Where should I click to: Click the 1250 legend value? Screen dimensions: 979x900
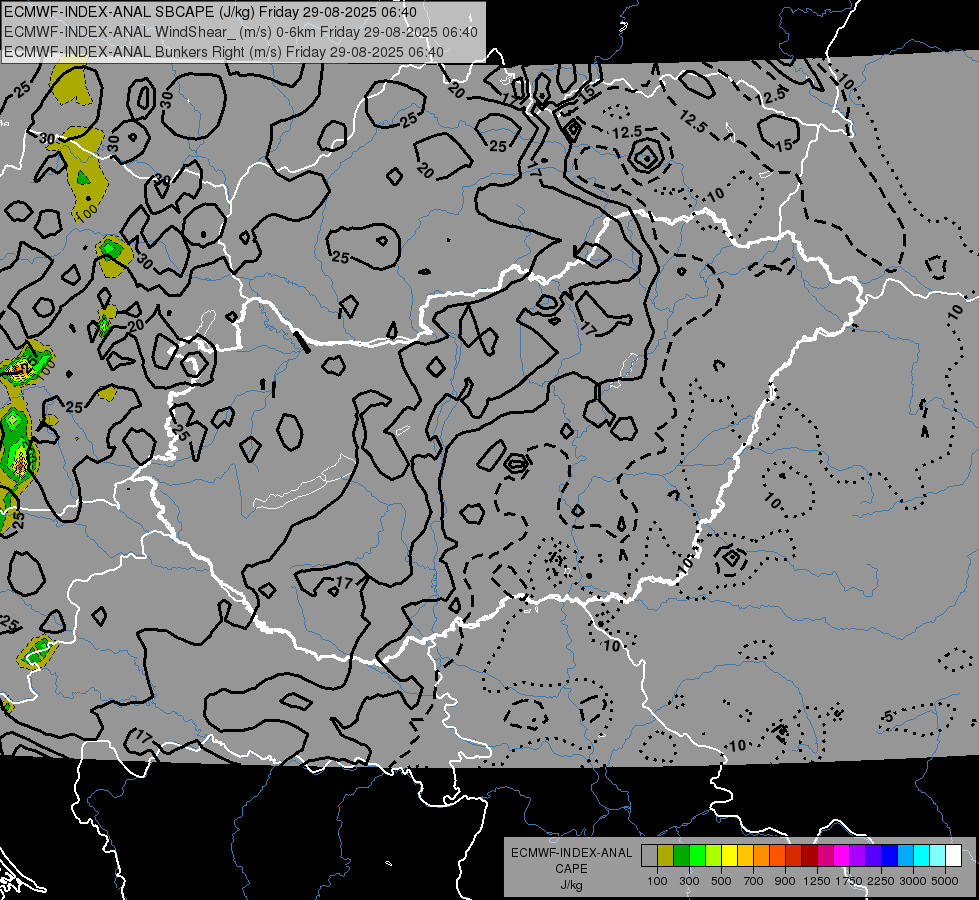point(817,881)
